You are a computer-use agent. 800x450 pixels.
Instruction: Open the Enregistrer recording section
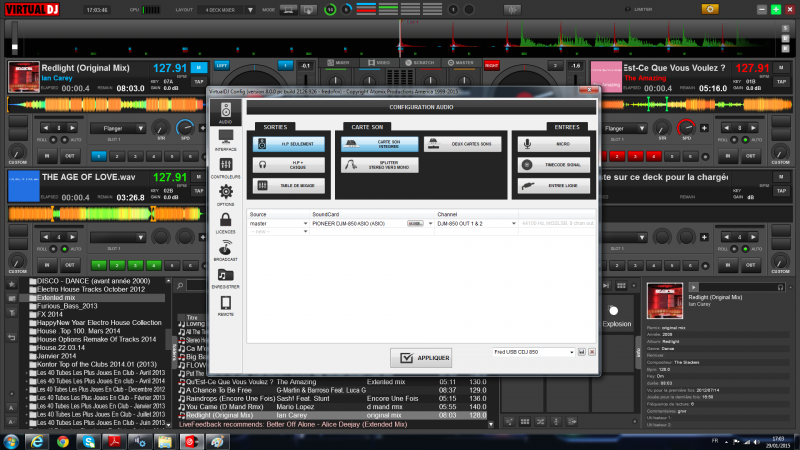click(225, 278)
